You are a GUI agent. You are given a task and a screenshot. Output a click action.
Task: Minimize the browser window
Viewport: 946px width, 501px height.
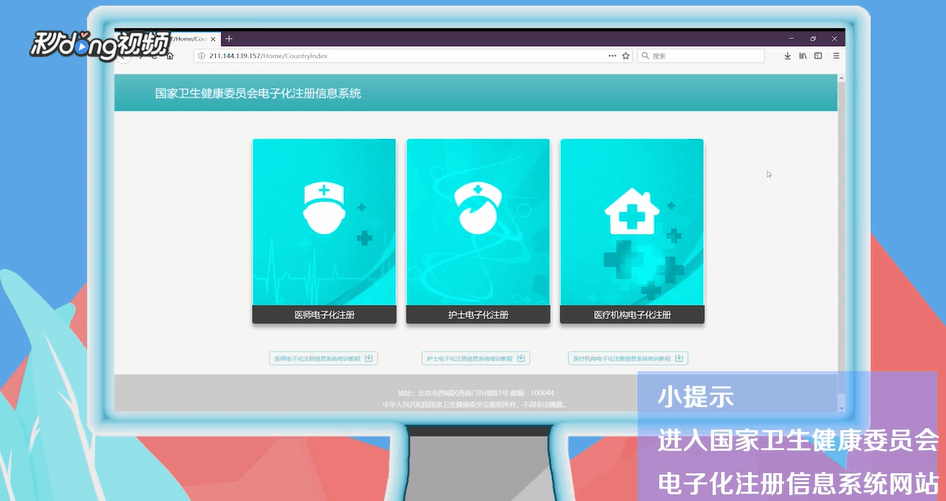pyautogui.click(x=792, y=39)
